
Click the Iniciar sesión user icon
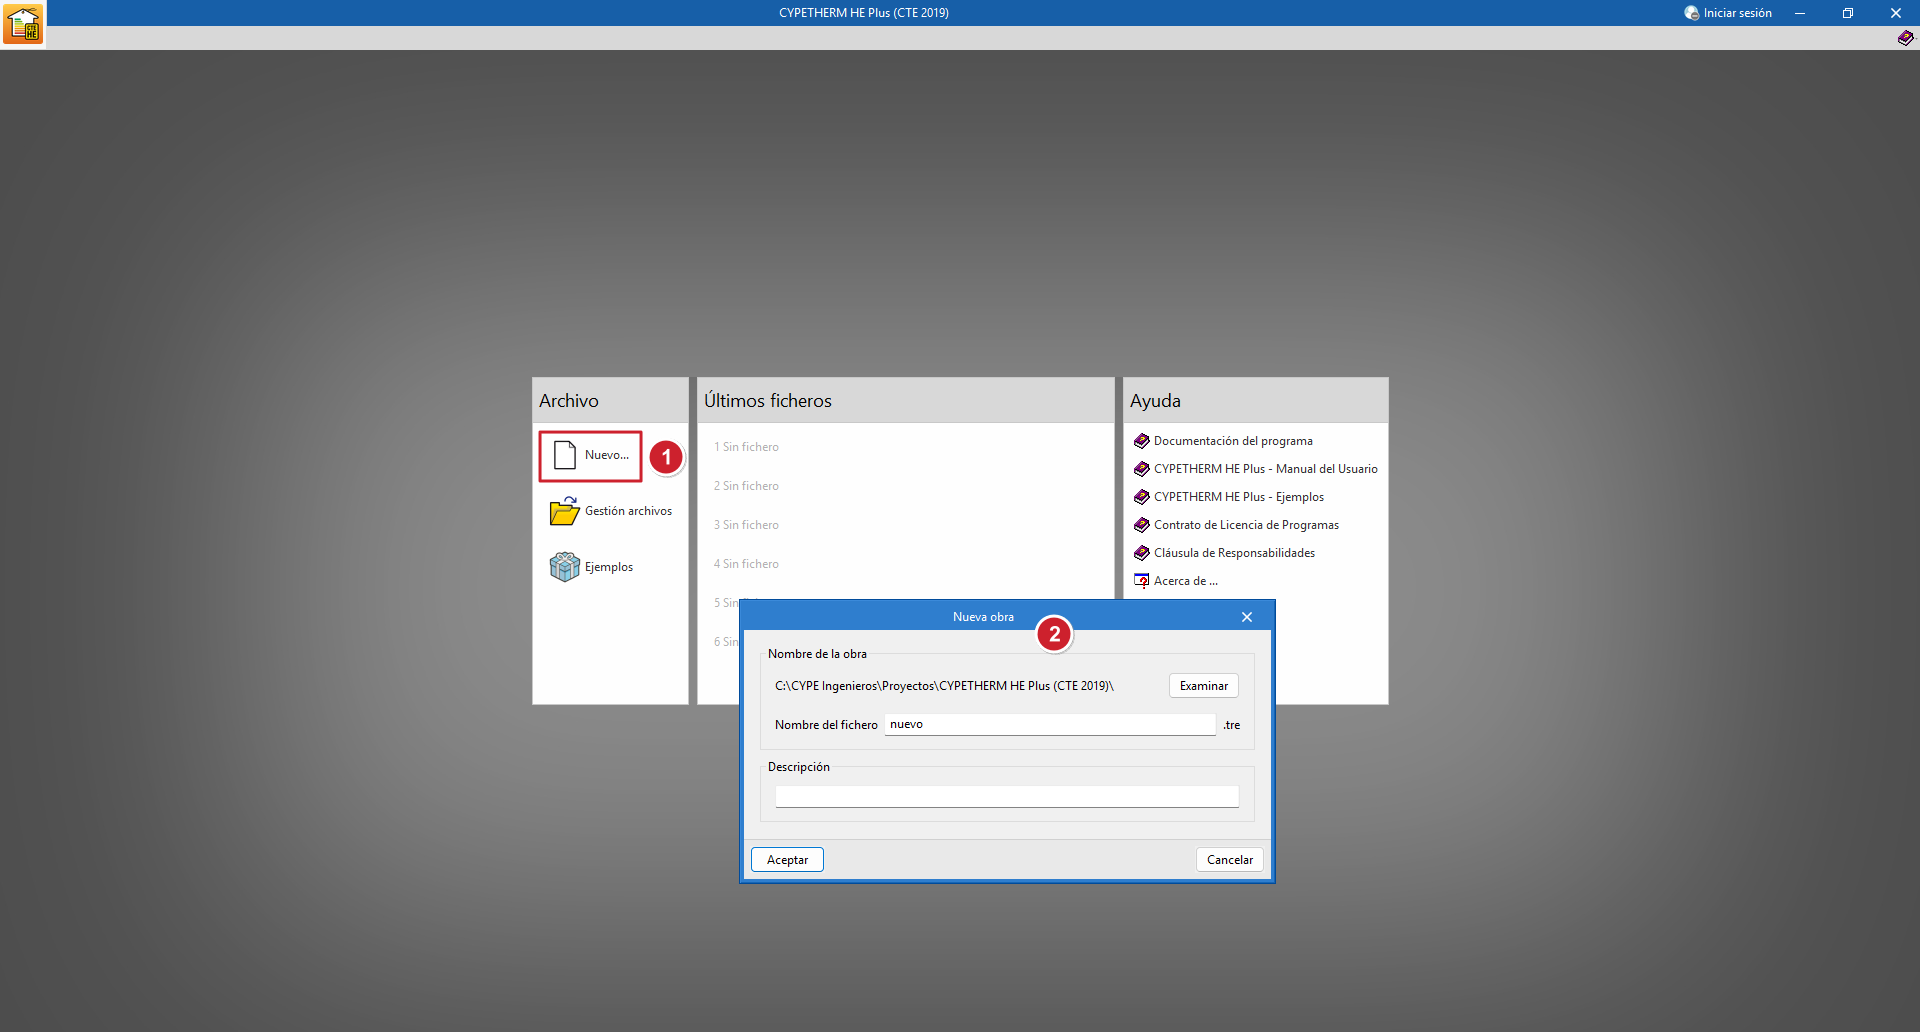tap(1691, 13)
